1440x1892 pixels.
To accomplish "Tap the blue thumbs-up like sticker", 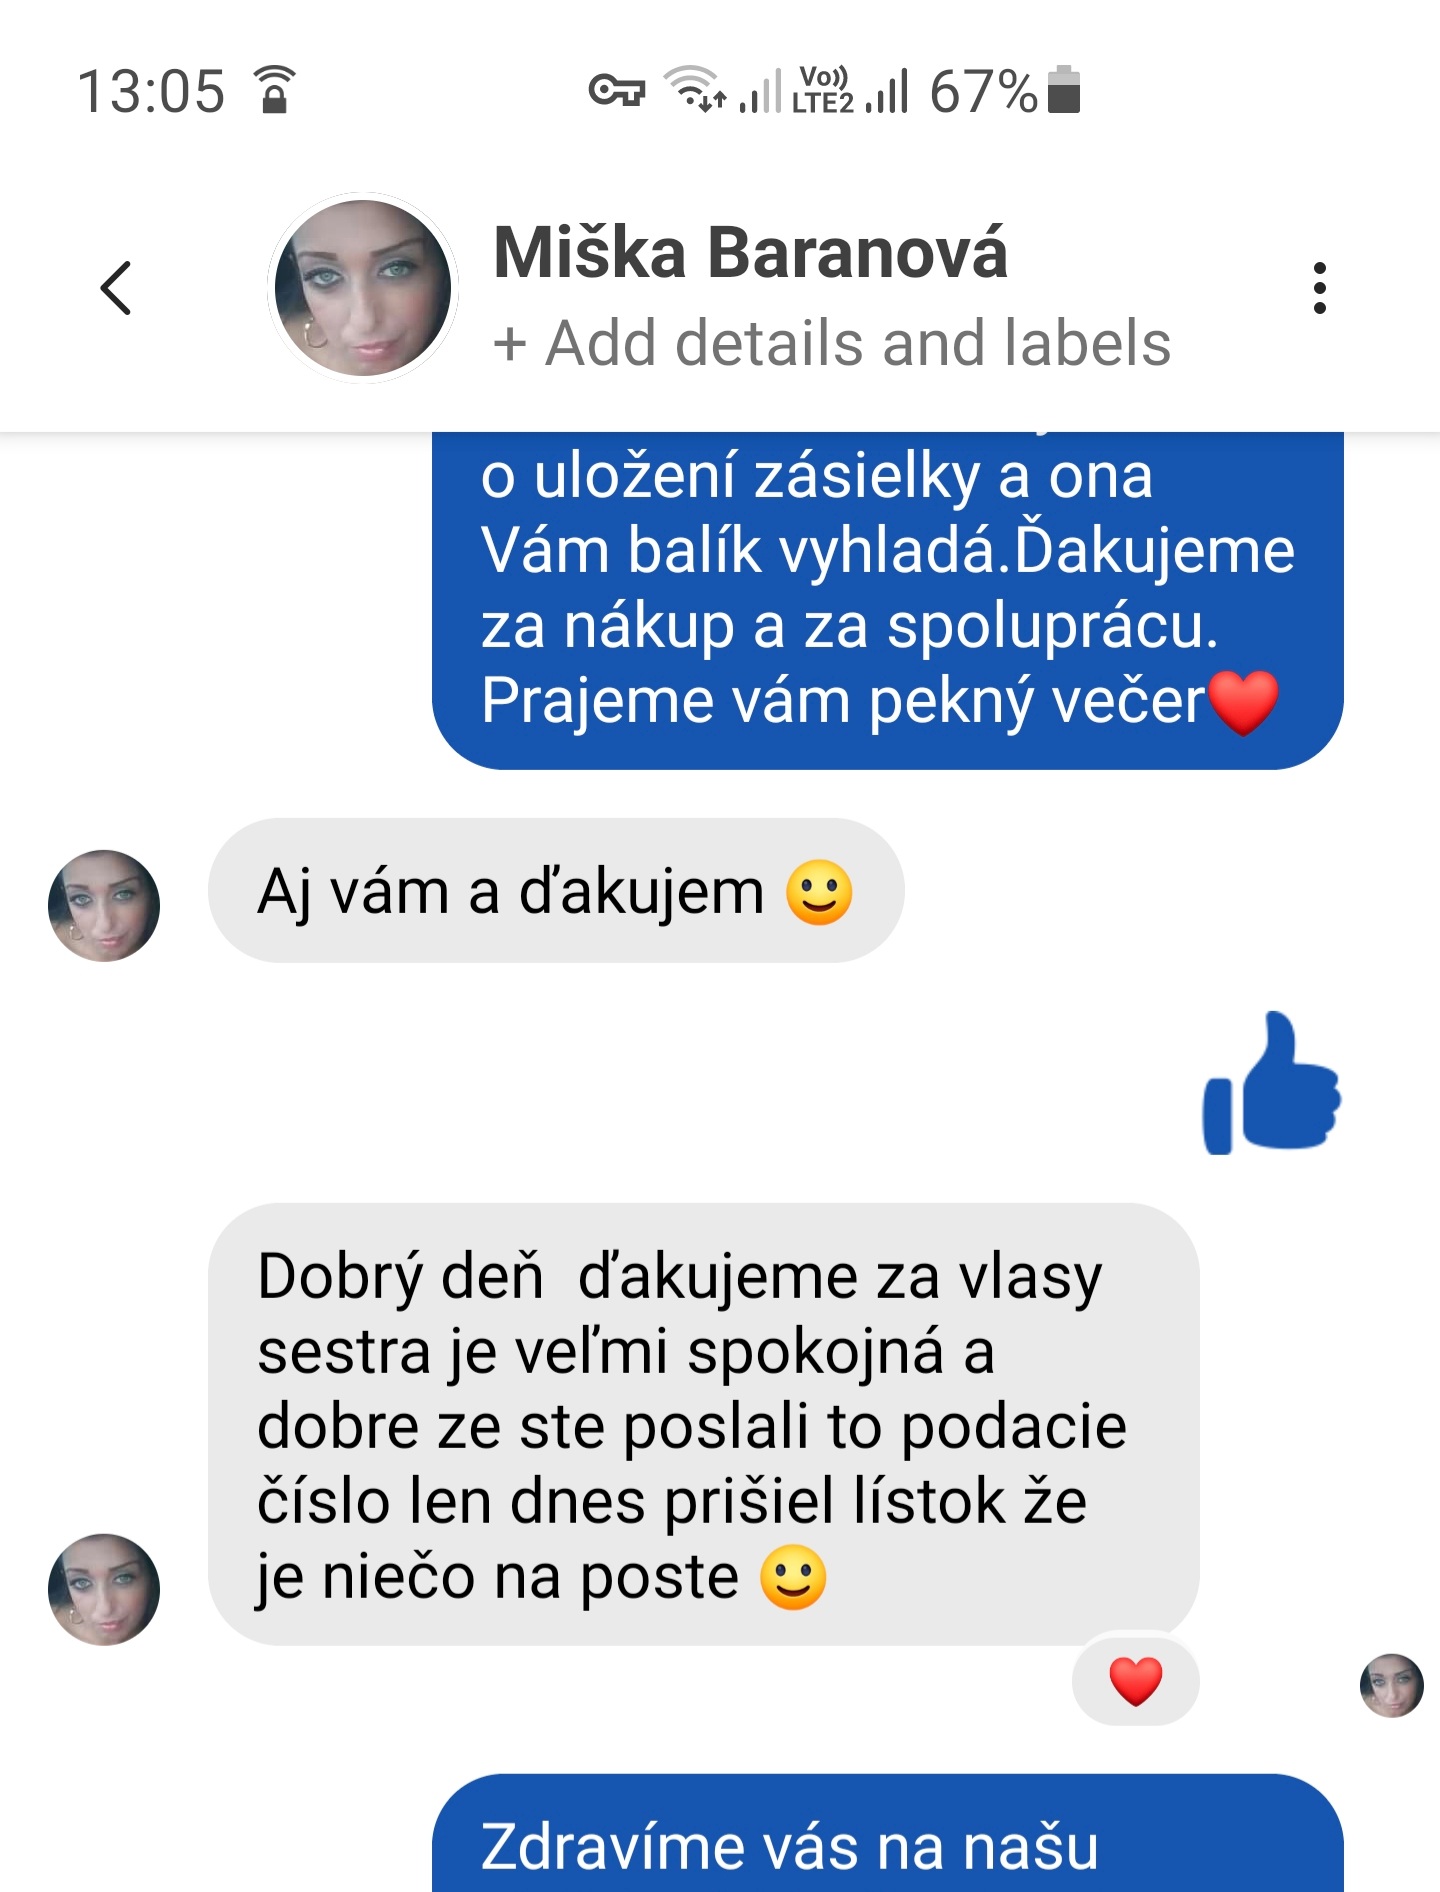I will pyautogui.click(x=1272, y=1084).
